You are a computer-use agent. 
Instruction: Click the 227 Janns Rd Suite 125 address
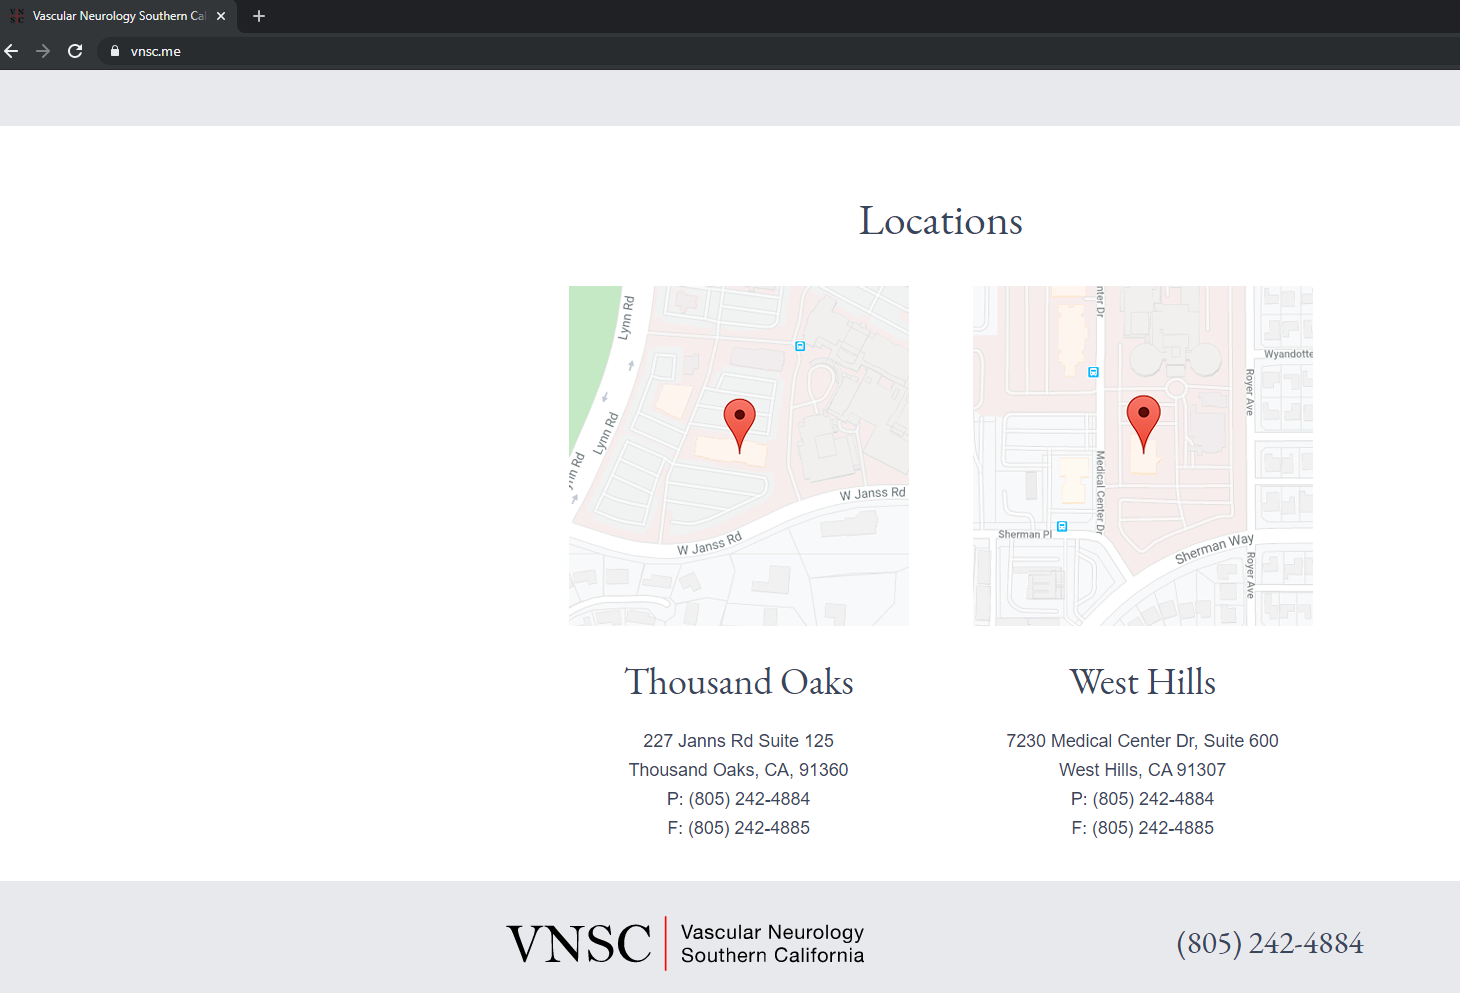pyautogui.click(x=738, y=741)
